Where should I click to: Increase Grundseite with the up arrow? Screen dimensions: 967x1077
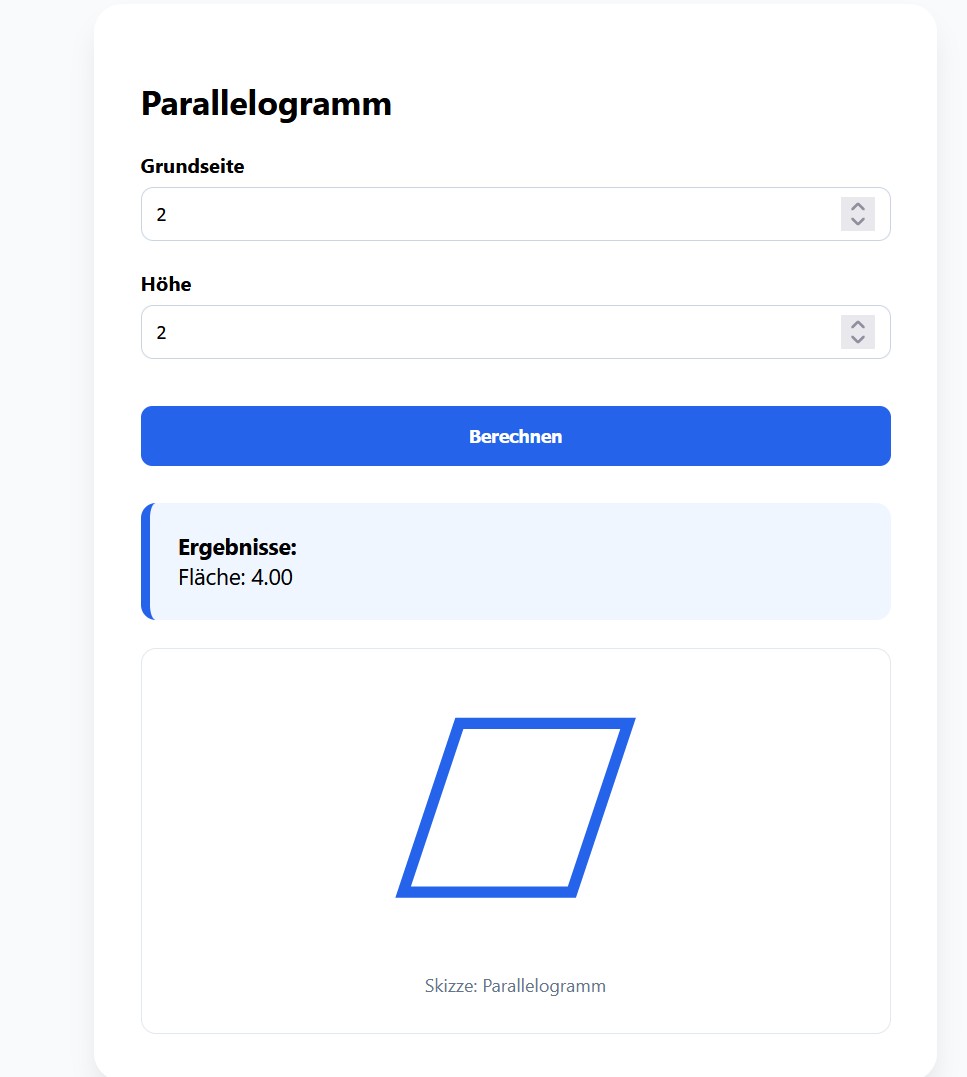coord(857,207)
